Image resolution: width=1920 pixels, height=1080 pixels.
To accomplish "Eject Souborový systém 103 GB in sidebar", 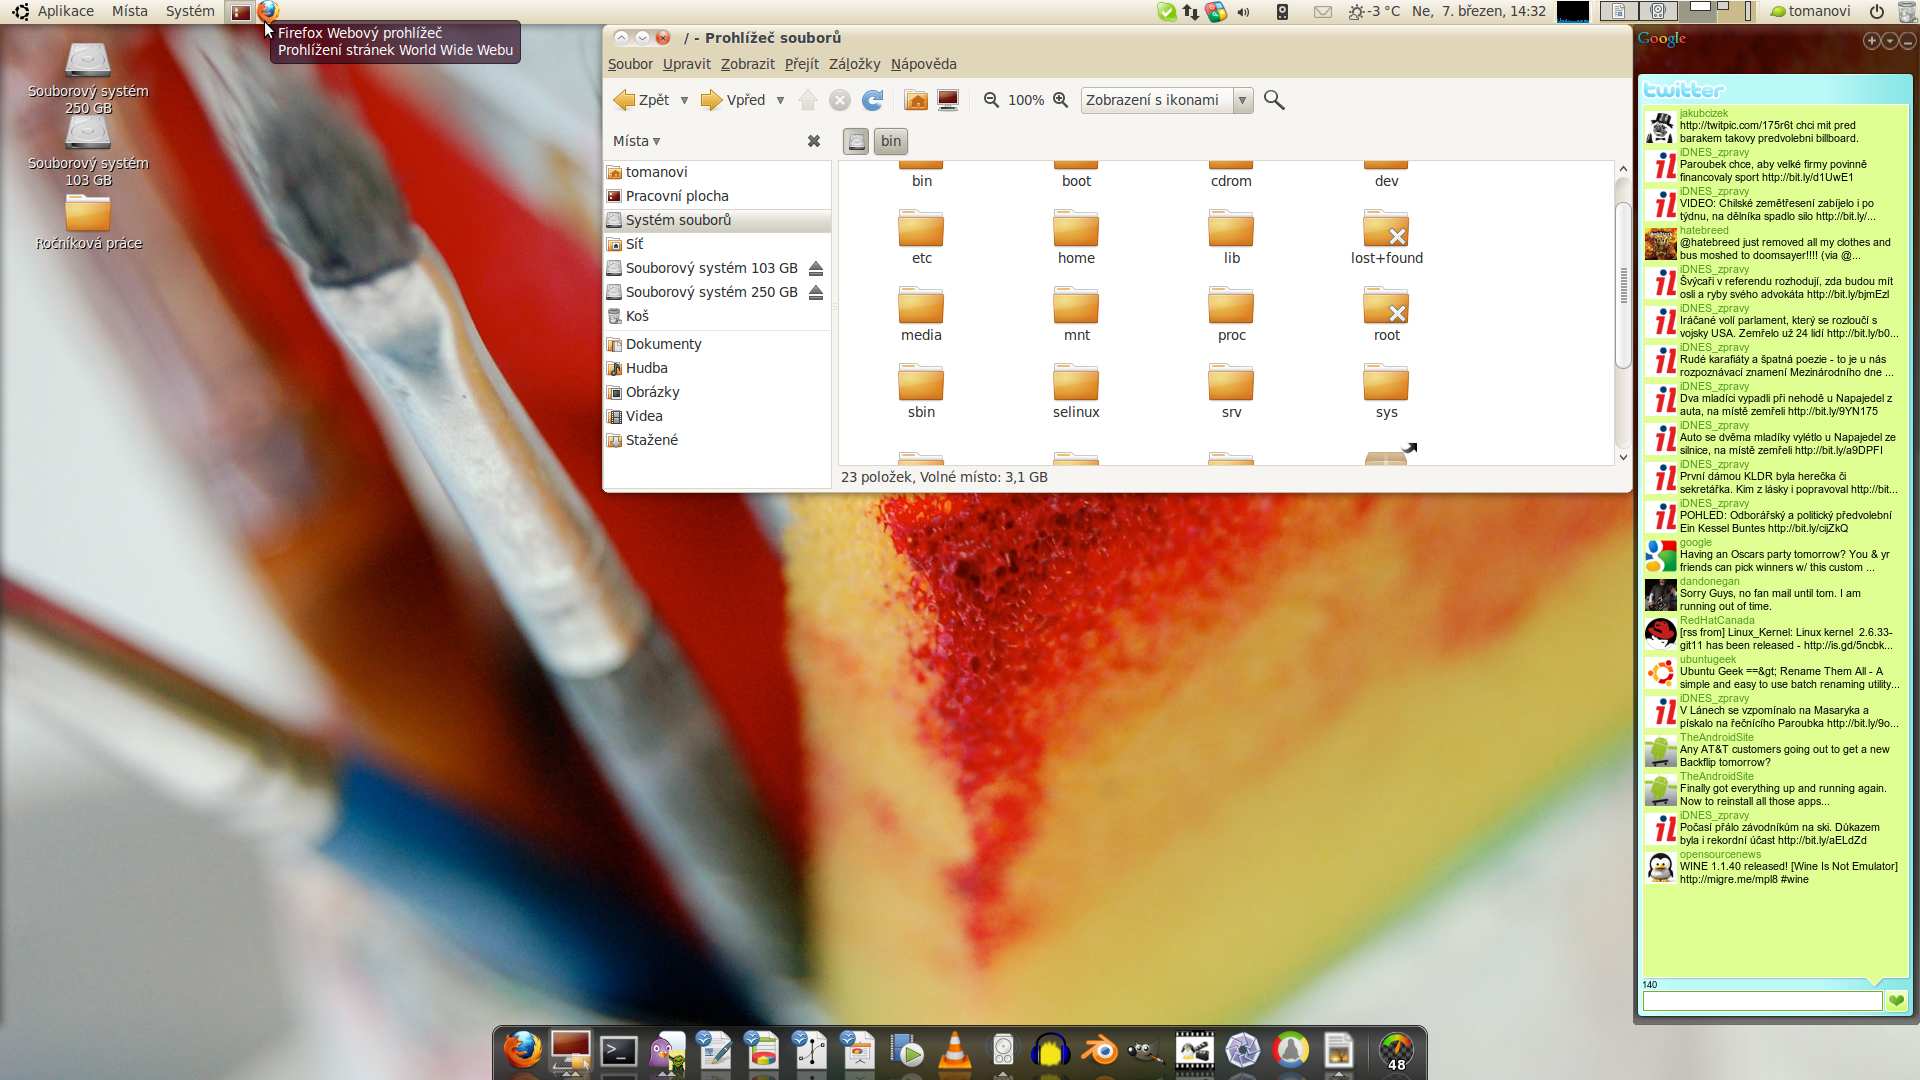I will 816,268.
